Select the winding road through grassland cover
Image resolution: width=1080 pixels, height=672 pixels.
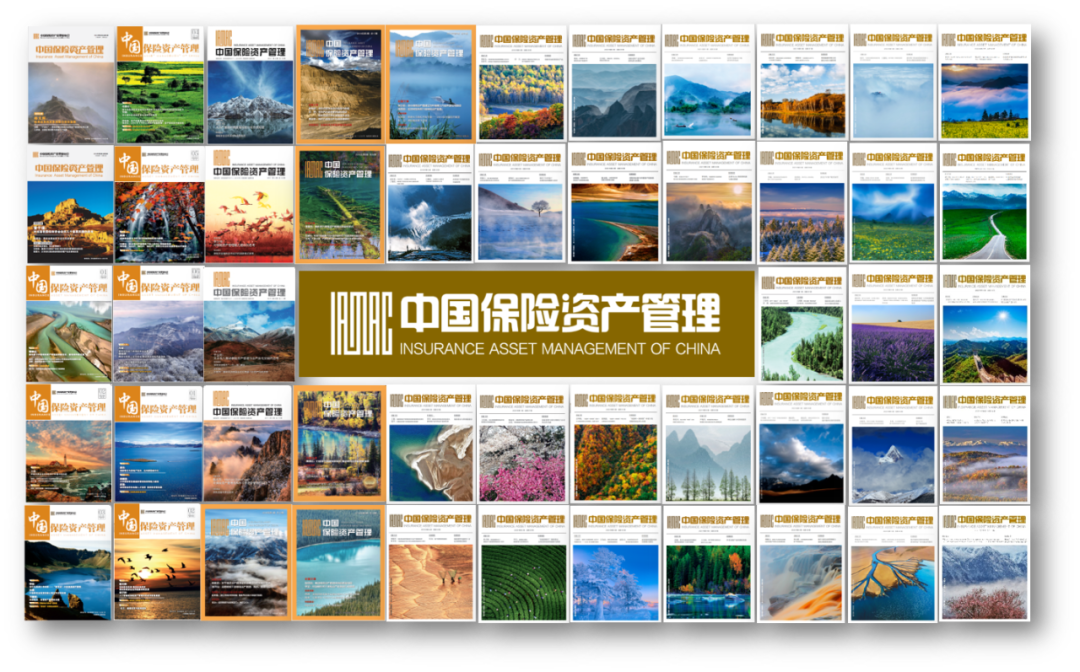coord(985,204)
